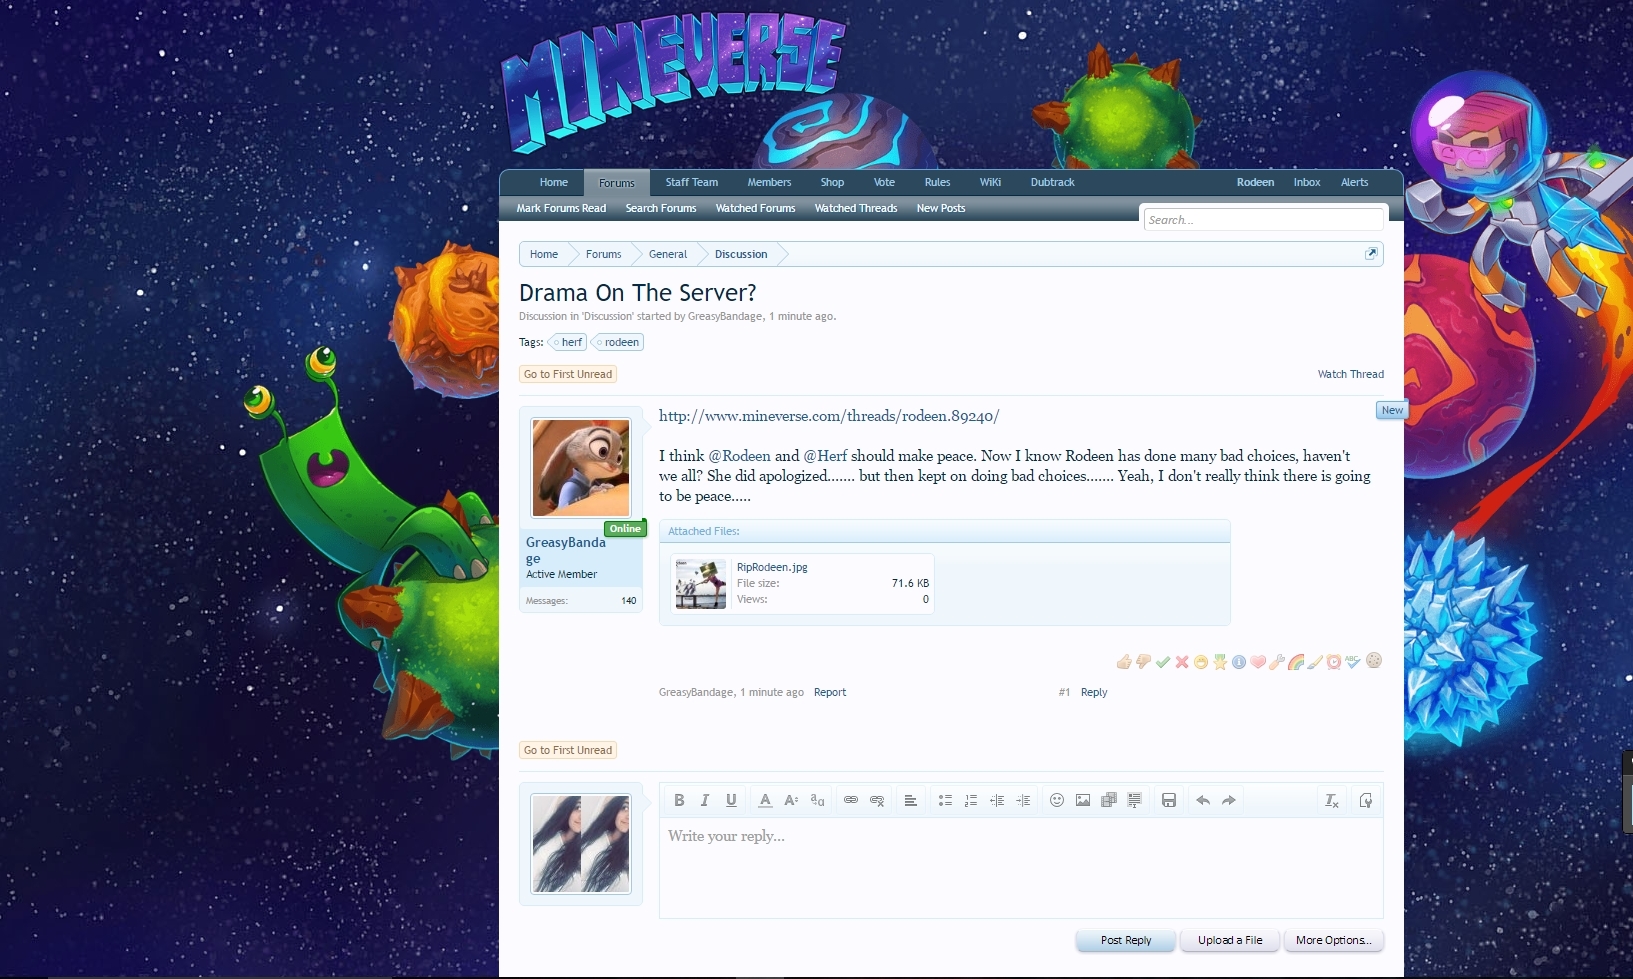Redo the last editor action
Screen dimensions: 1633x979
point(1229,800)
